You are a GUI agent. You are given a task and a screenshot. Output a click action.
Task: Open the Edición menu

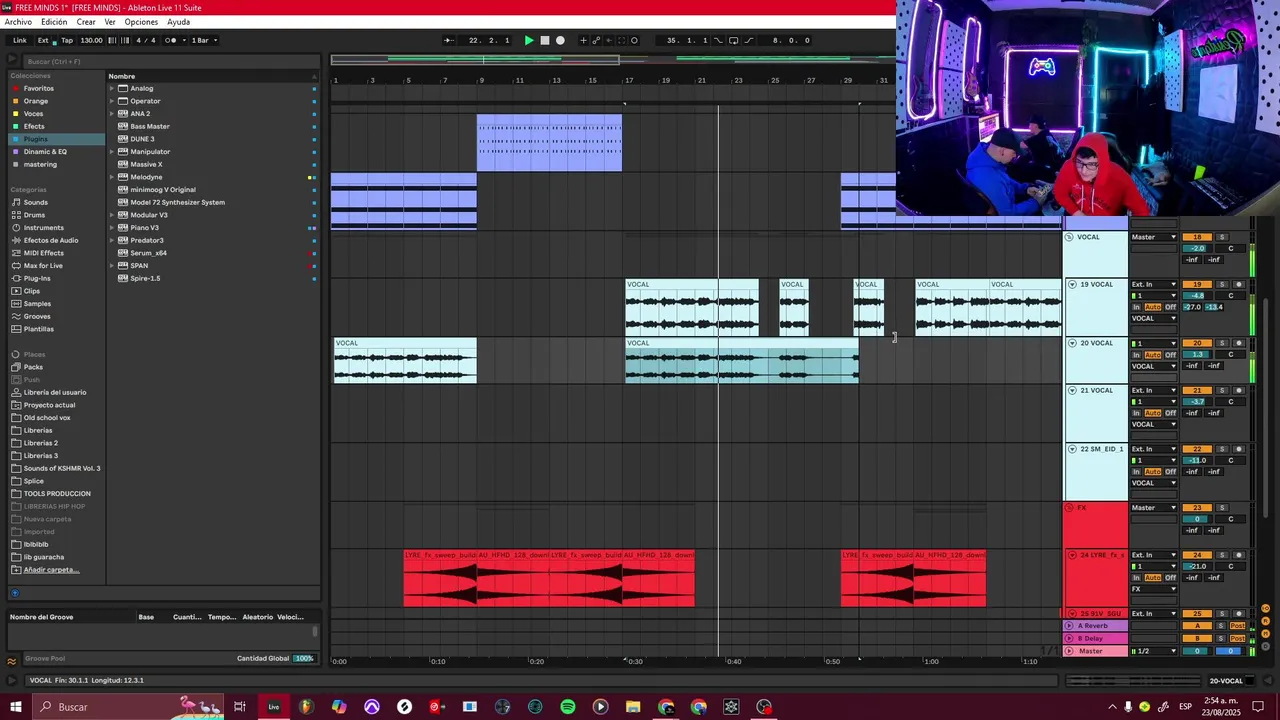tap(54, 22)
